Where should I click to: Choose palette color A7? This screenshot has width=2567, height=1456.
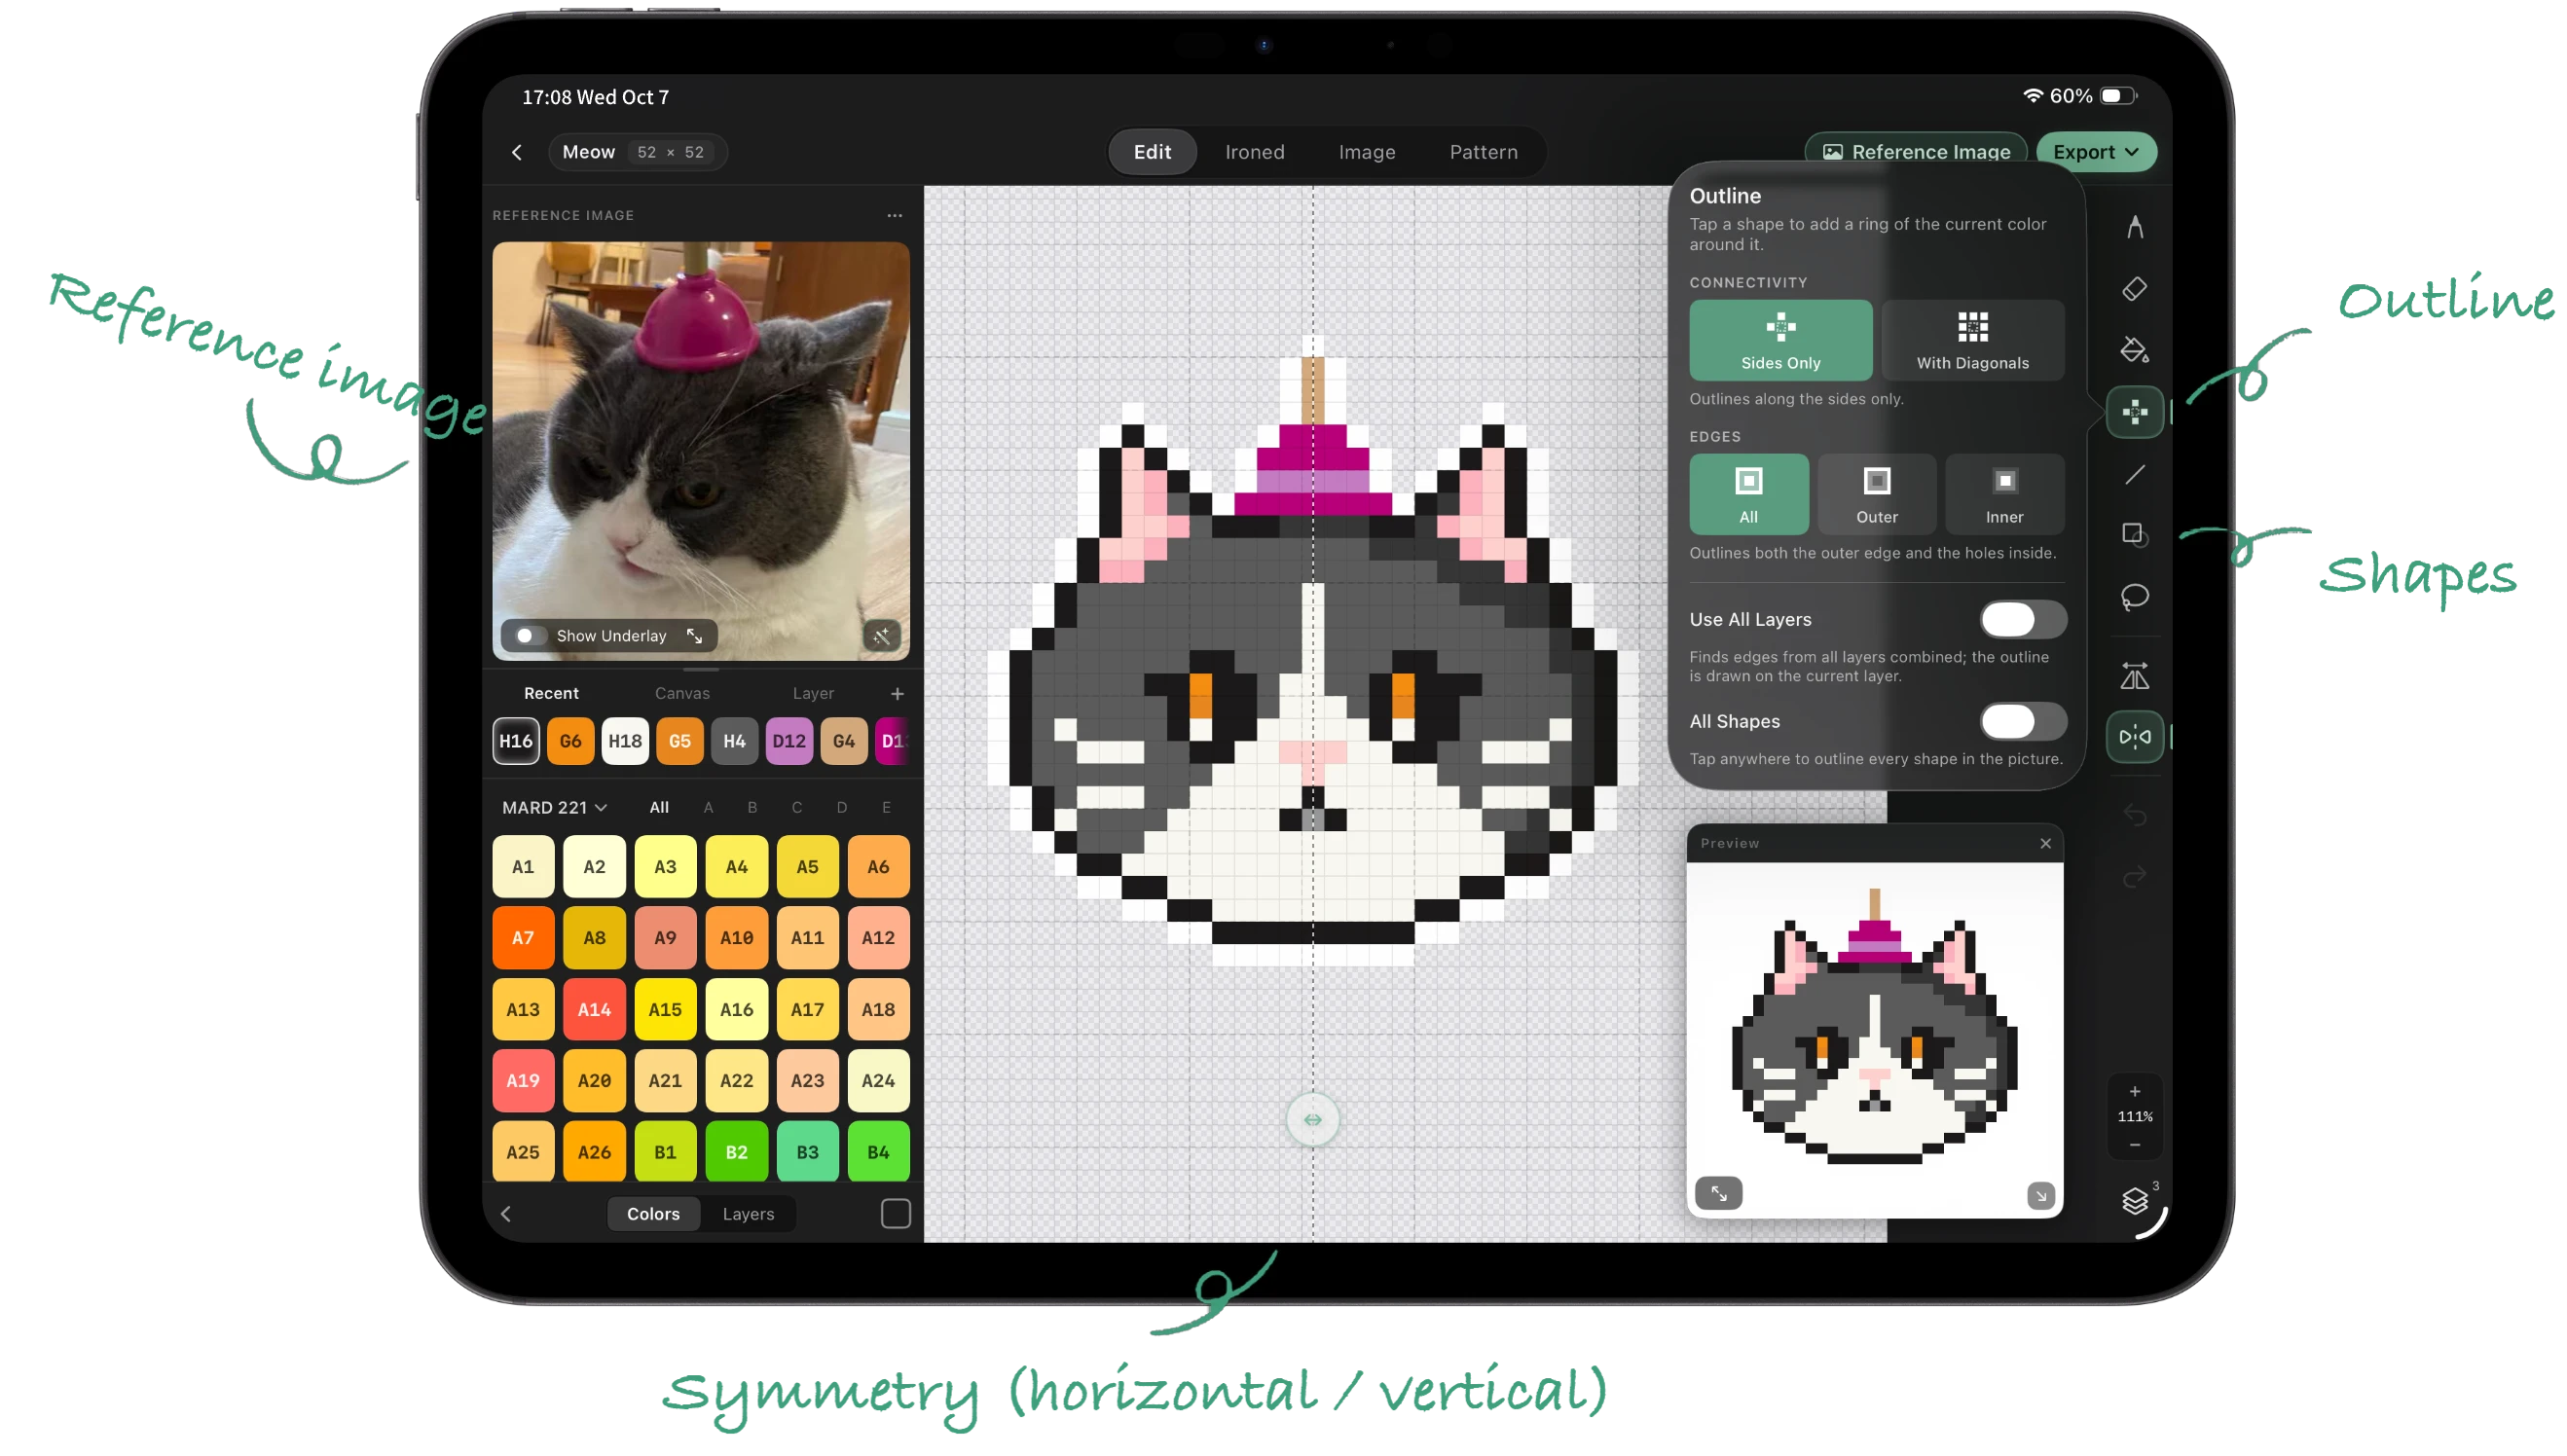pyautogui.click(x=523, y=938)
